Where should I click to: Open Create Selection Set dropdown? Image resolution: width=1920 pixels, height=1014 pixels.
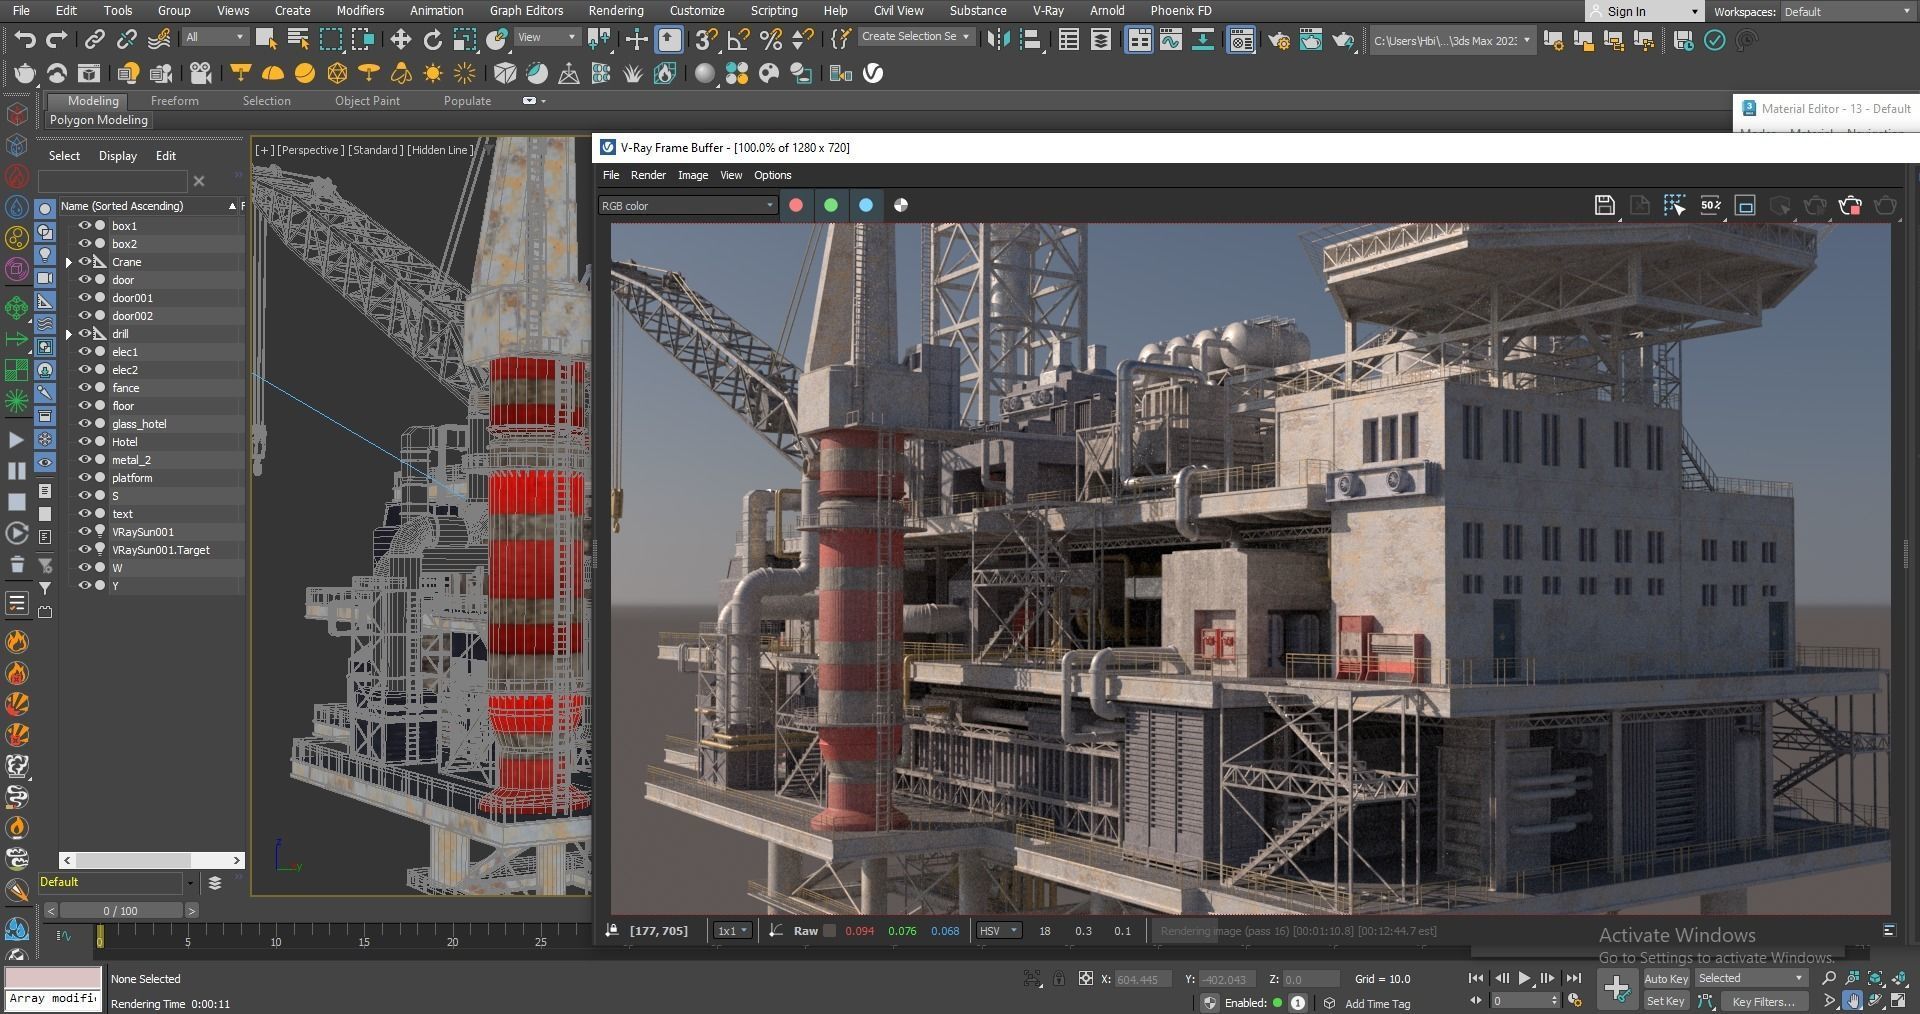point(916,37)
